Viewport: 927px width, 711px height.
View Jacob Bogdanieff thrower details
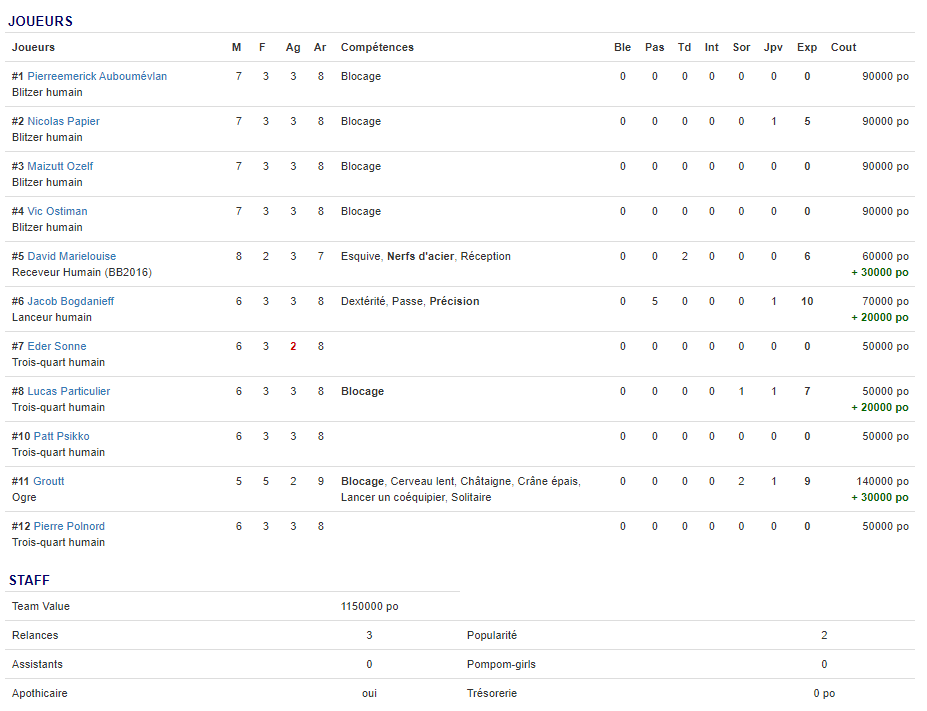(x=70, y=301)
